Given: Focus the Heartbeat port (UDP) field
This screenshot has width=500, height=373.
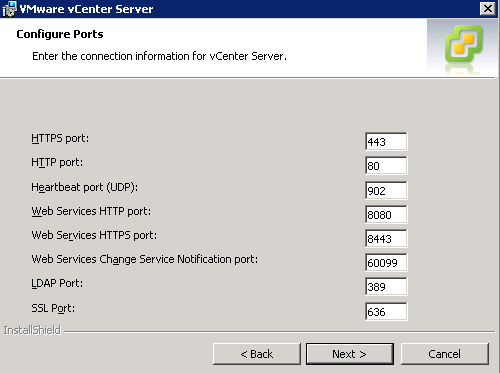Looking at the screenshot, I should (386, 191).
